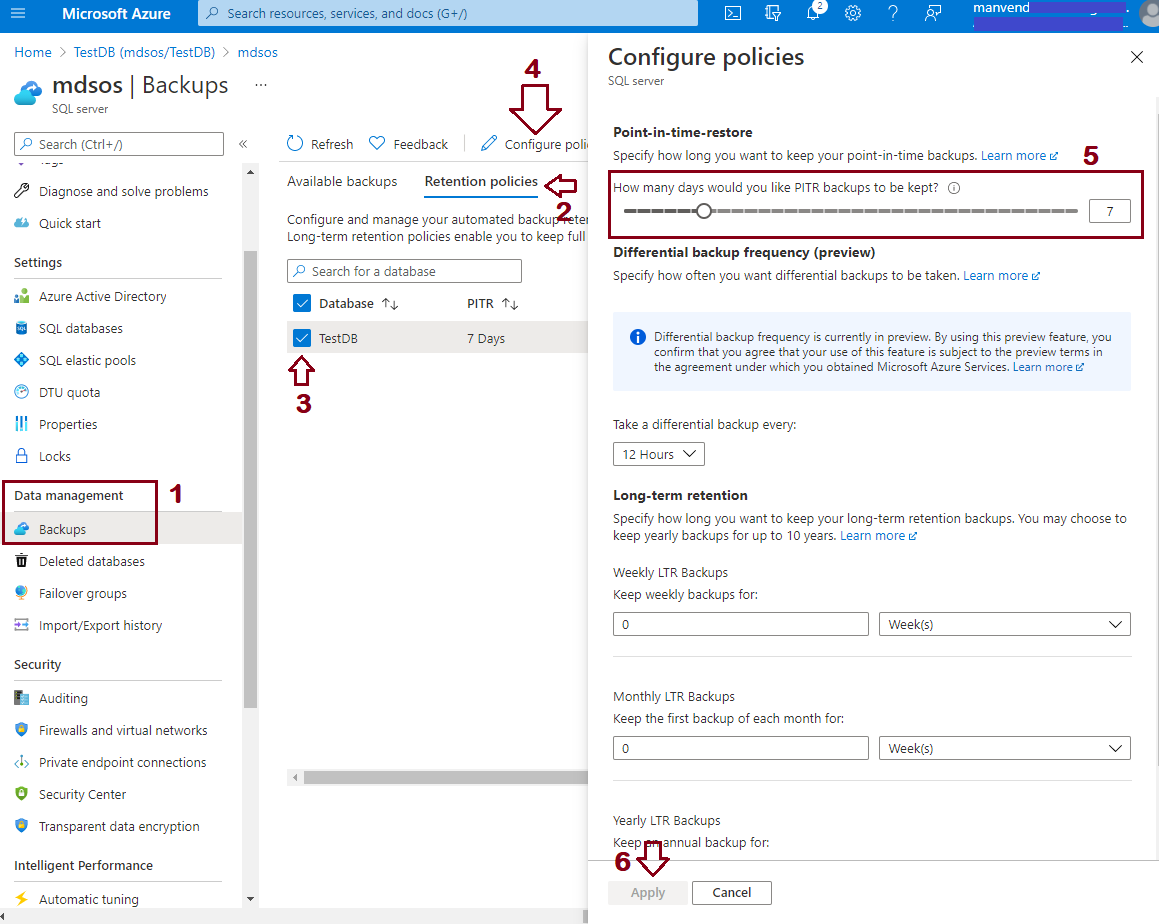Click the left menu Search (Ctrl+/) box
The width and height of the screenshot is (1159, 924).
click(118, 144)
